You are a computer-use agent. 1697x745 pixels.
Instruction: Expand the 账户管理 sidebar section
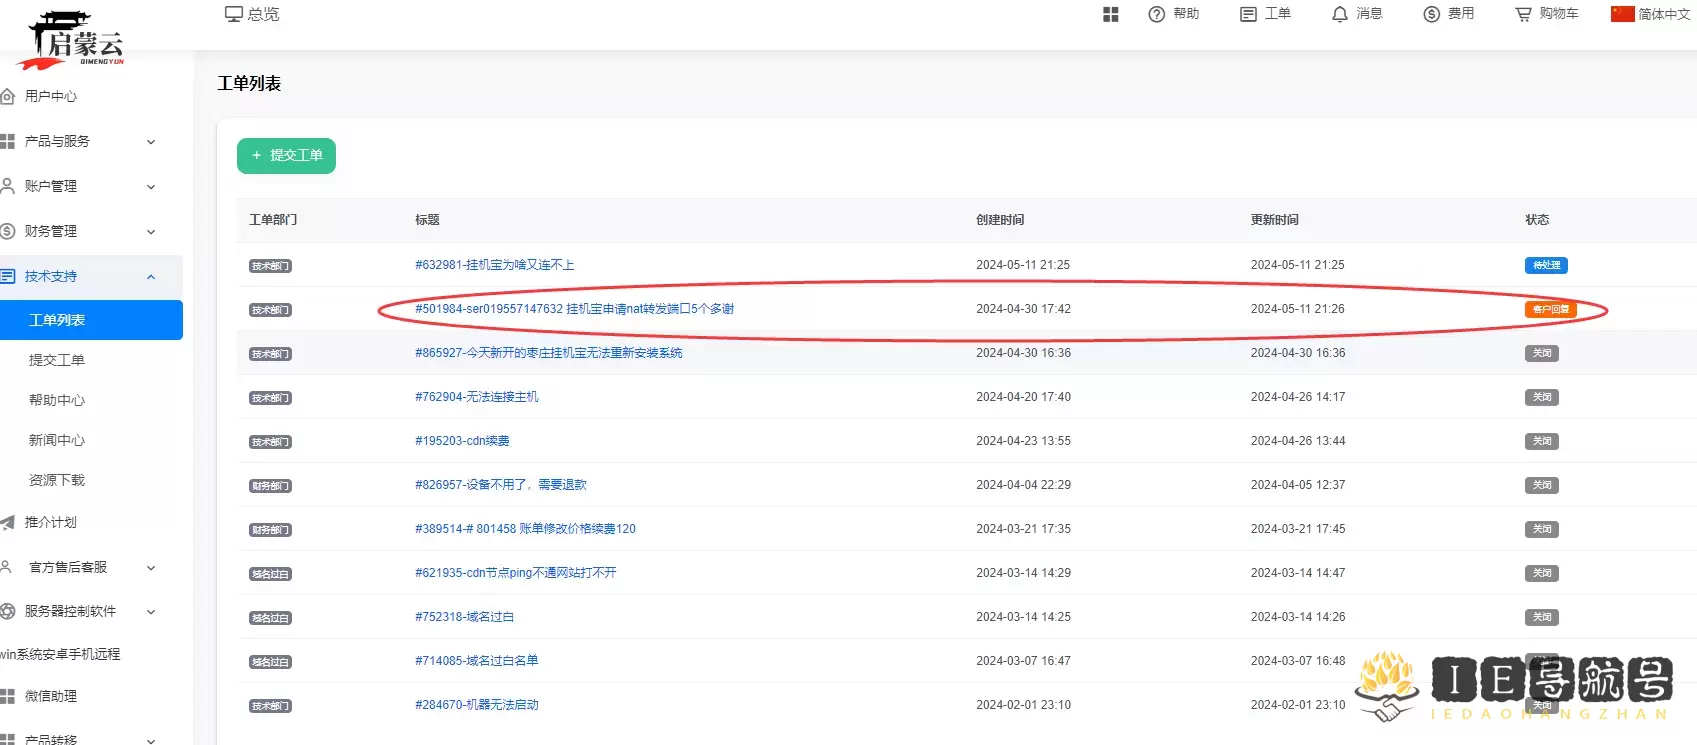[x=151, y=187]
